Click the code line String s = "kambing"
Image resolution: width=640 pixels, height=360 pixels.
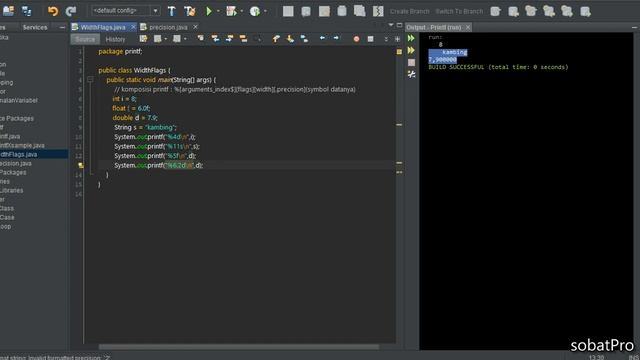tap(145, 127)
